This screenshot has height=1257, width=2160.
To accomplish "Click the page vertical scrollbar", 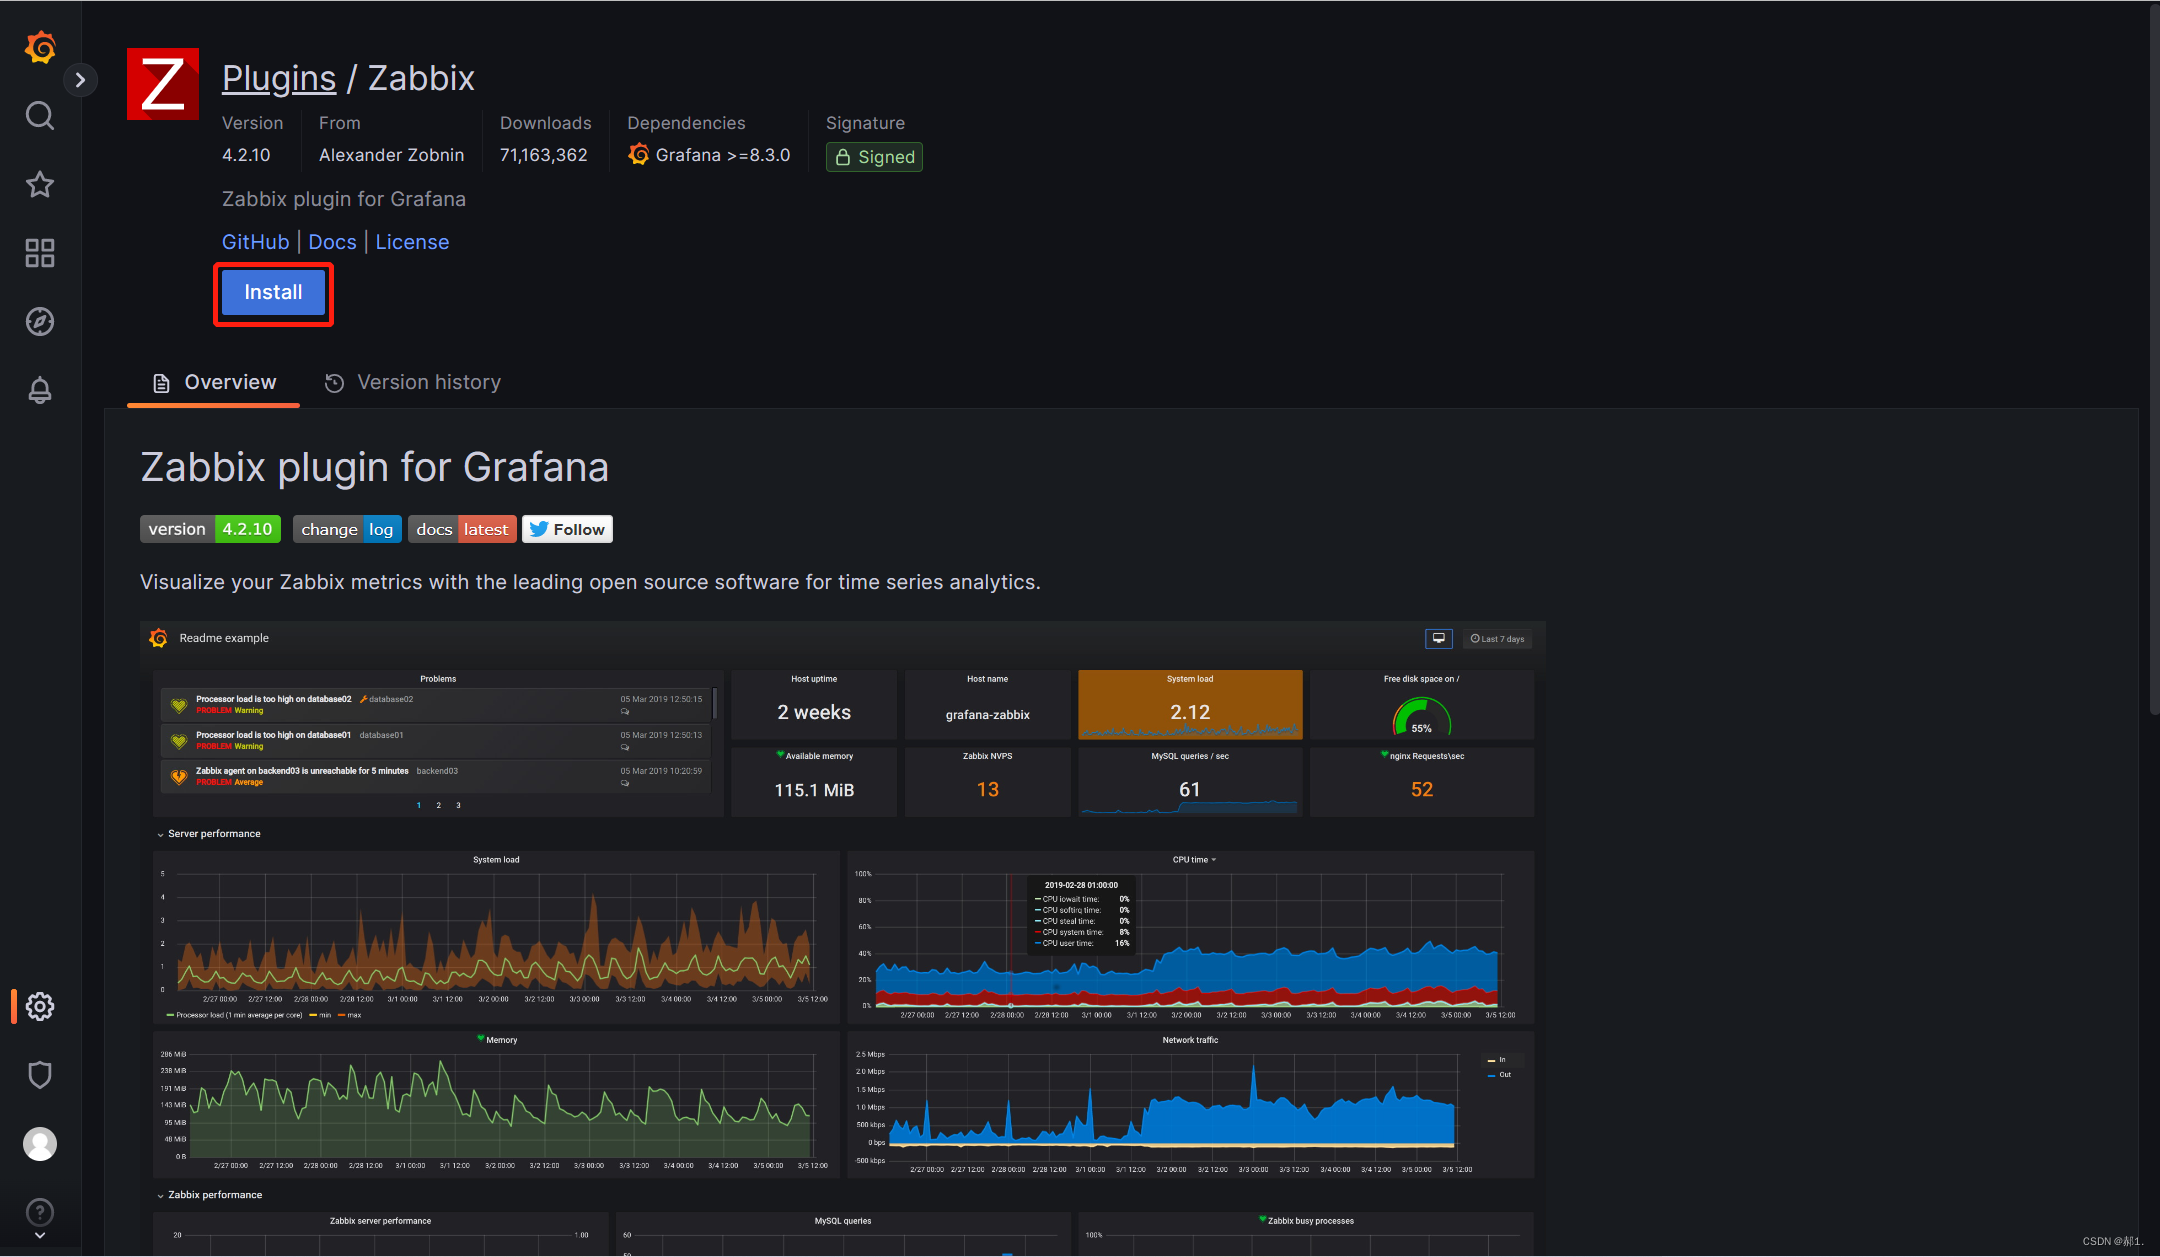I will [x=2153, y=360].
